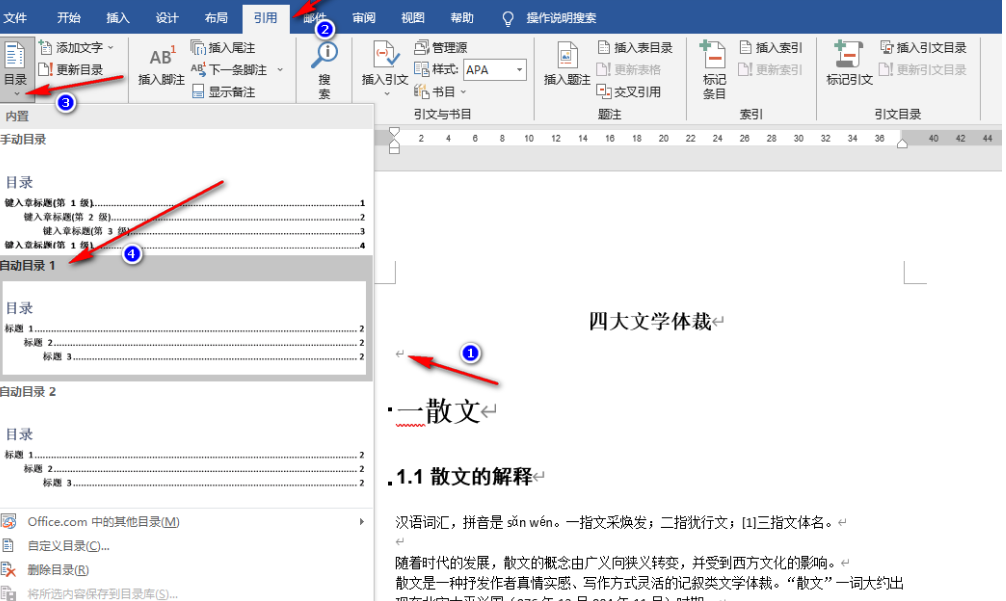Insert a table of authorities 插入引文目录

click(928, 46)
